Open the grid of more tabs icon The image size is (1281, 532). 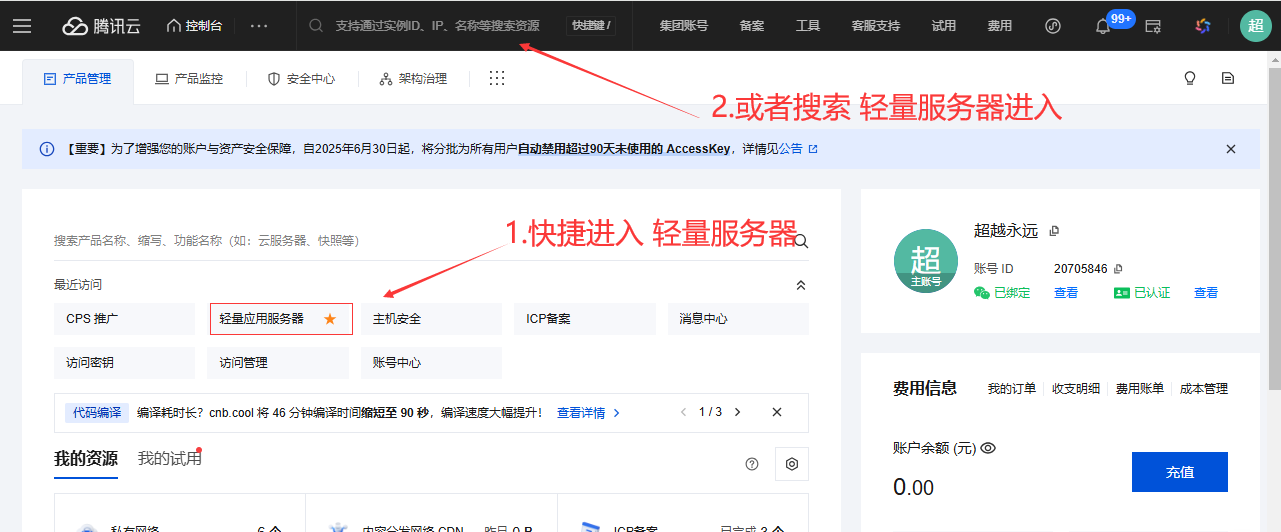point(497,78)
